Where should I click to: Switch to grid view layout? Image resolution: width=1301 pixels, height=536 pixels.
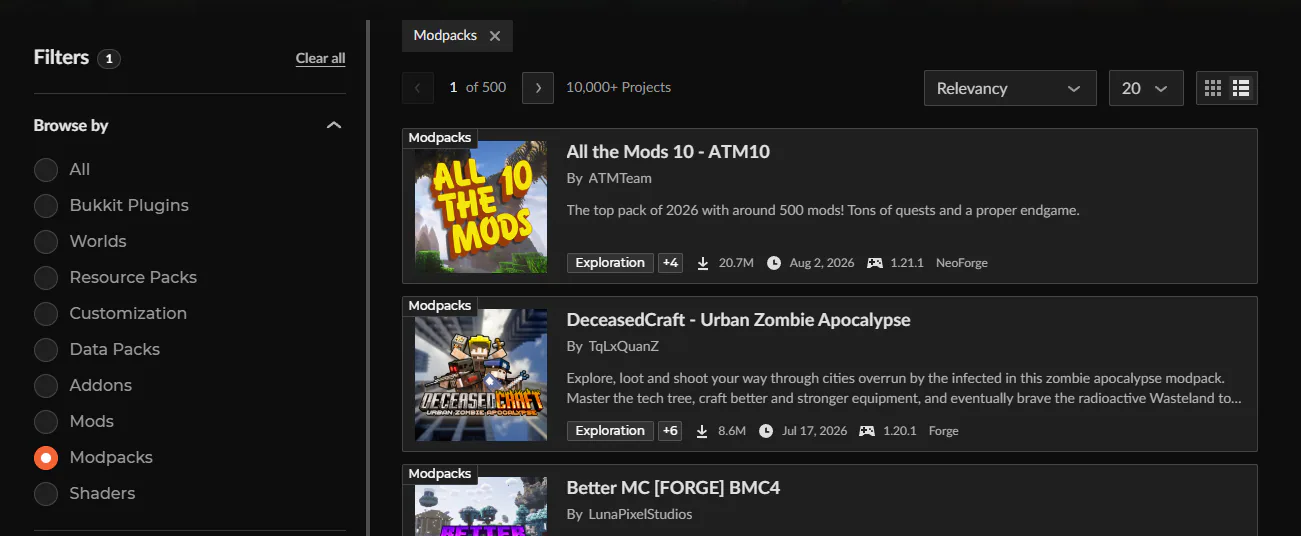(x=1213, y=88)
